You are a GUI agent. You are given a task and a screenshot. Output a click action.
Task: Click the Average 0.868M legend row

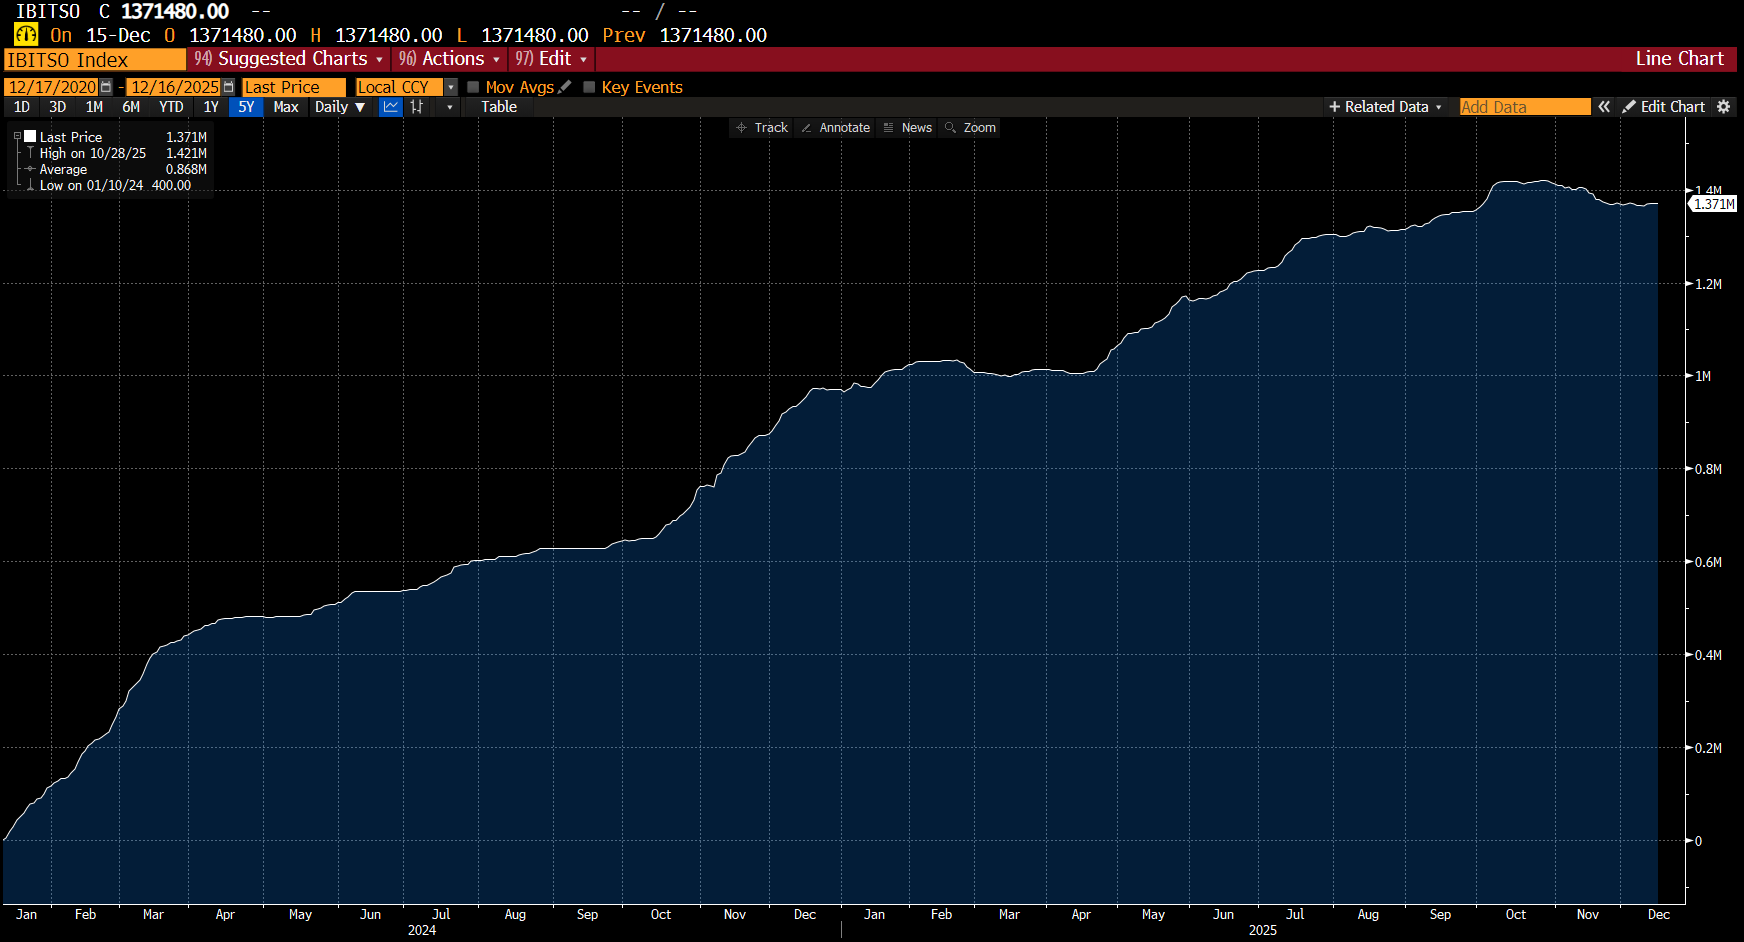pyautogui.click(x=114, y=169)
